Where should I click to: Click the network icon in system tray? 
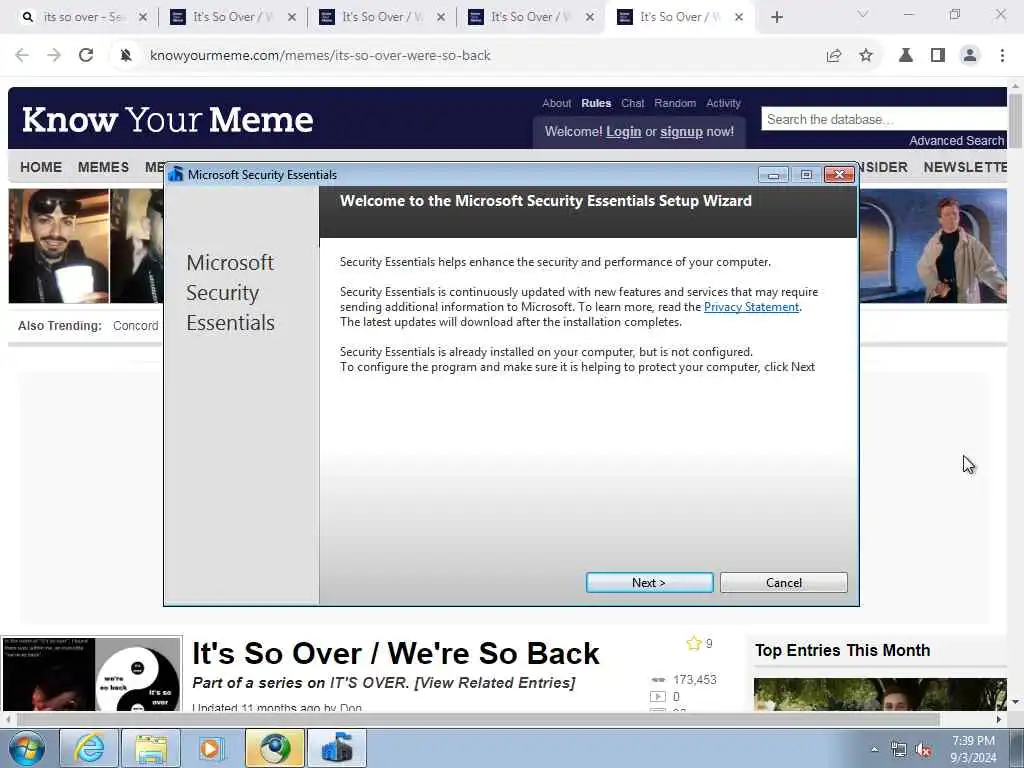pos(899,750)
